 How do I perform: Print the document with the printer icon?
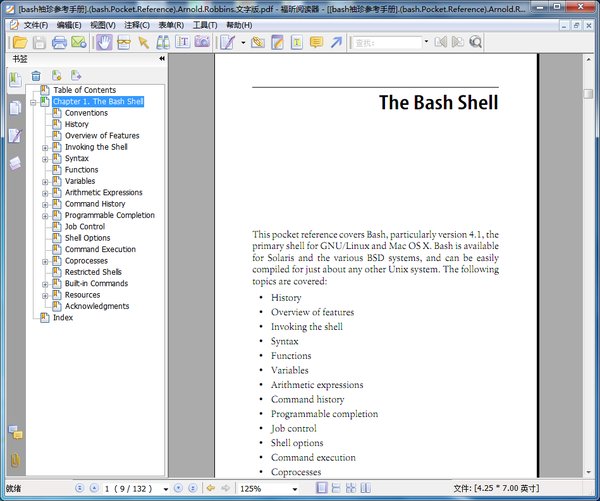coord(59,42)
